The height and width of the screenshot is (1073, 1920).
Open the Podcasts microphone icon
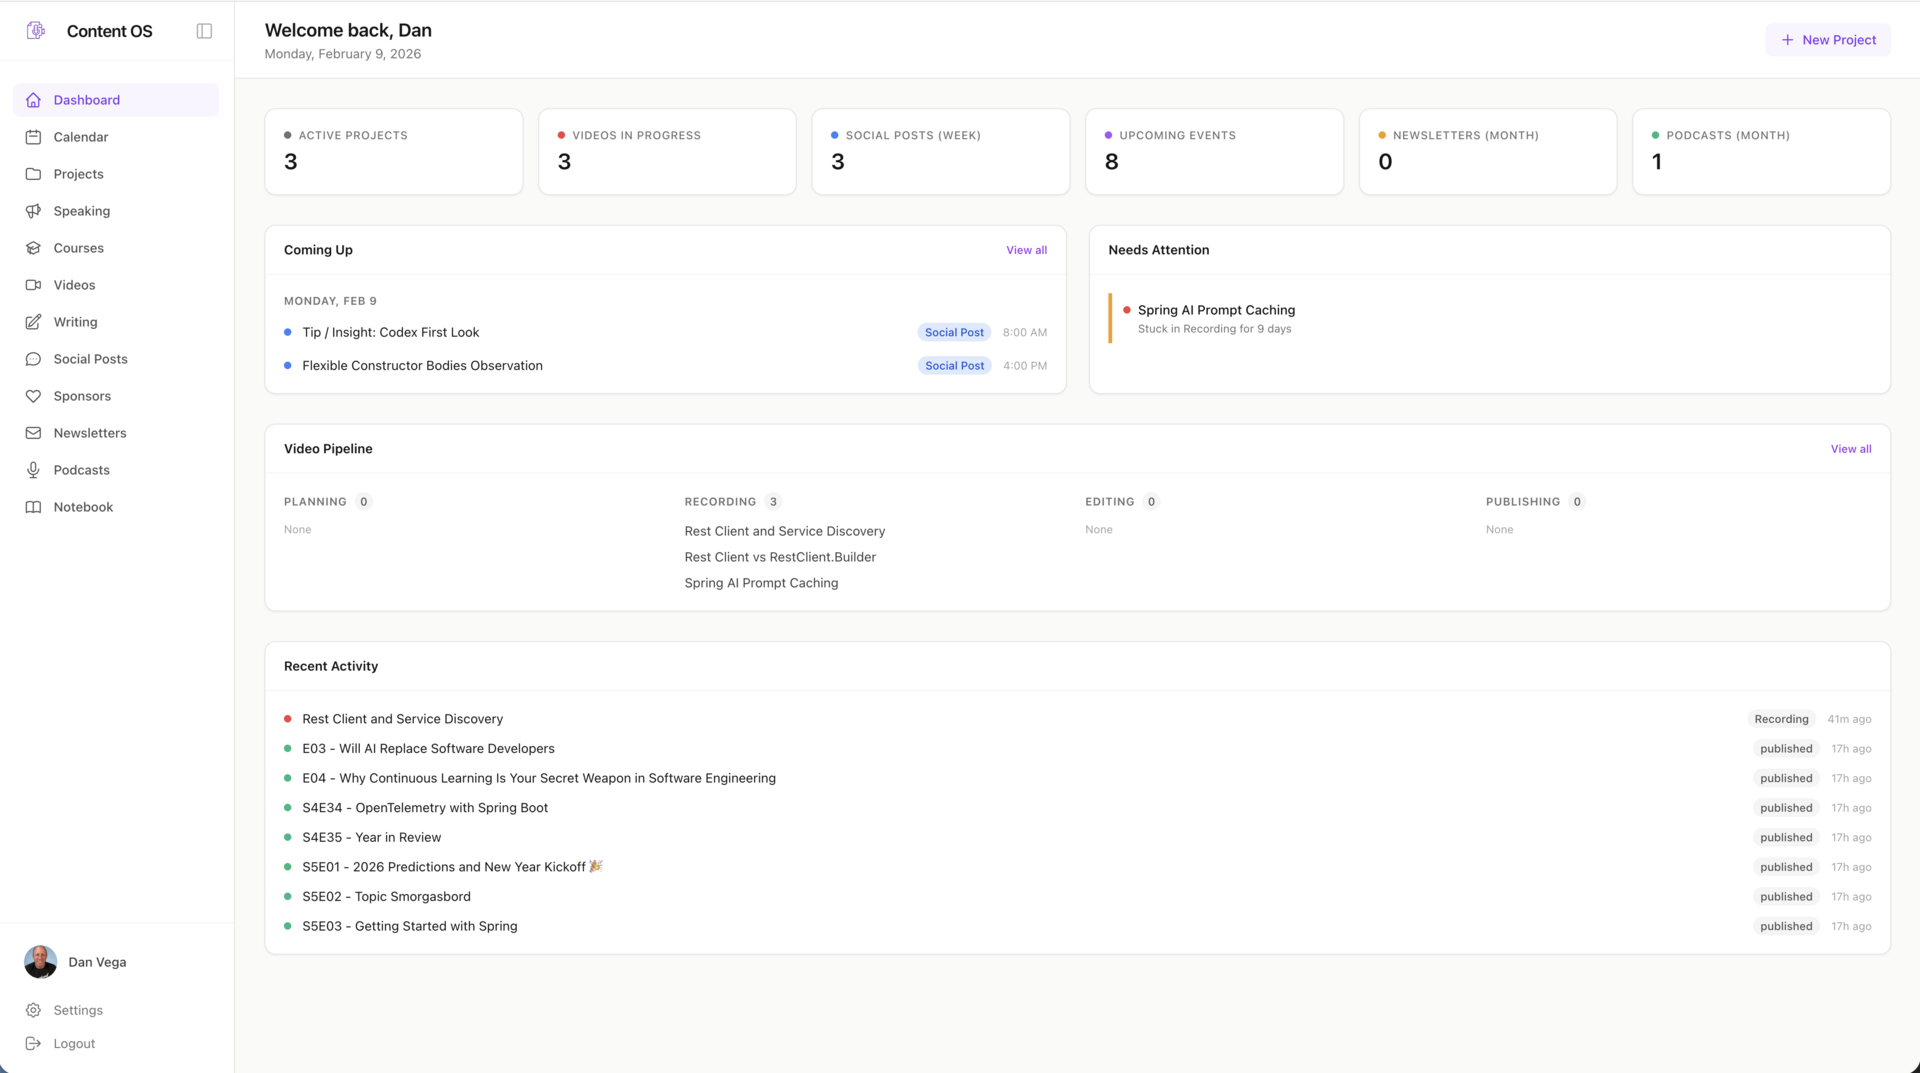coord(33,470)
